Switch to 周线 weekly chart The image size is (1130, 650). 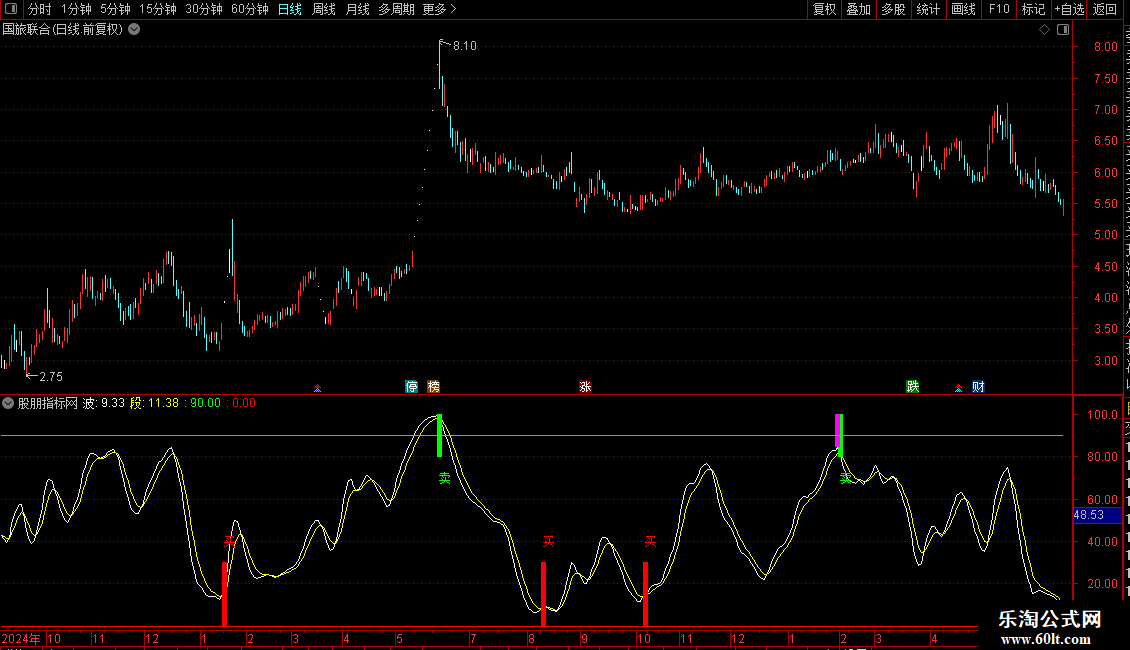tap(324, 9)
